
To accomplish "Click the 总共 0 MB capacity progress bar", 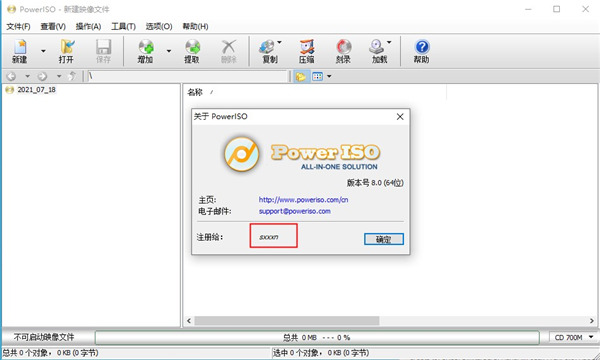I will pyautogui.click(x=317, y=337).
